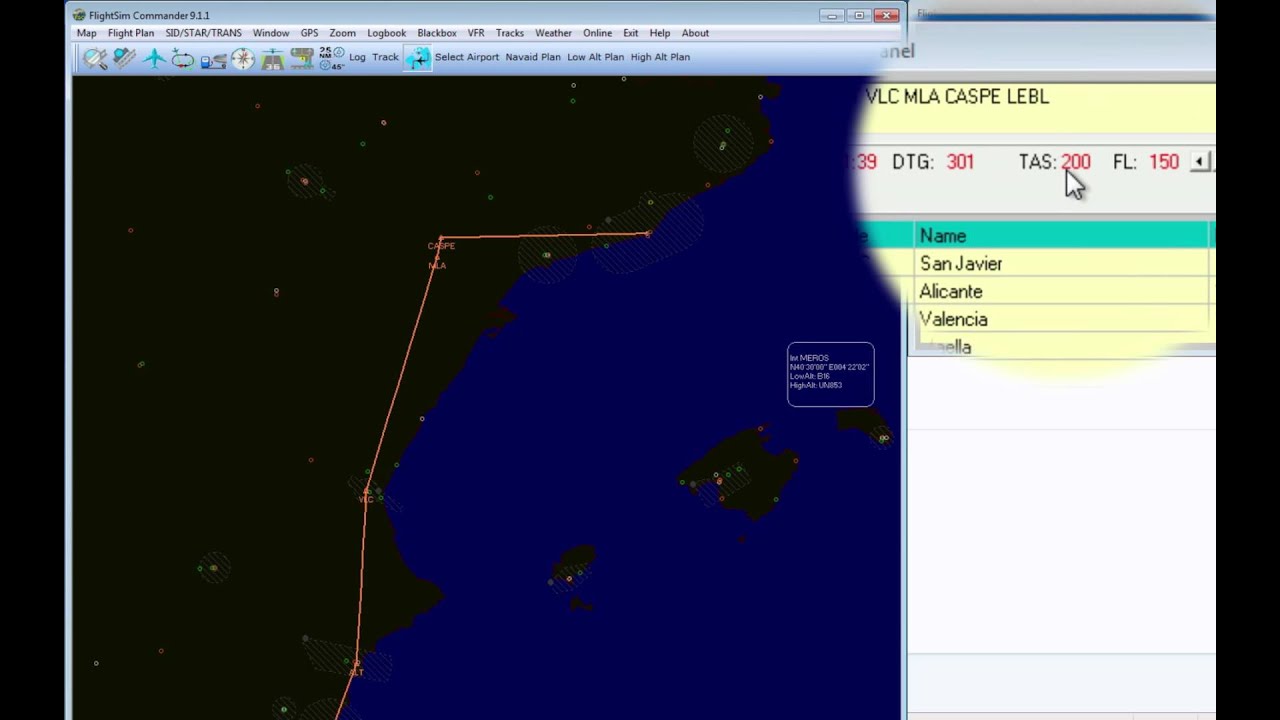Select the Valencia row
The width and height of the screenshot is (1280, 720).
(x=1062, y=320)
